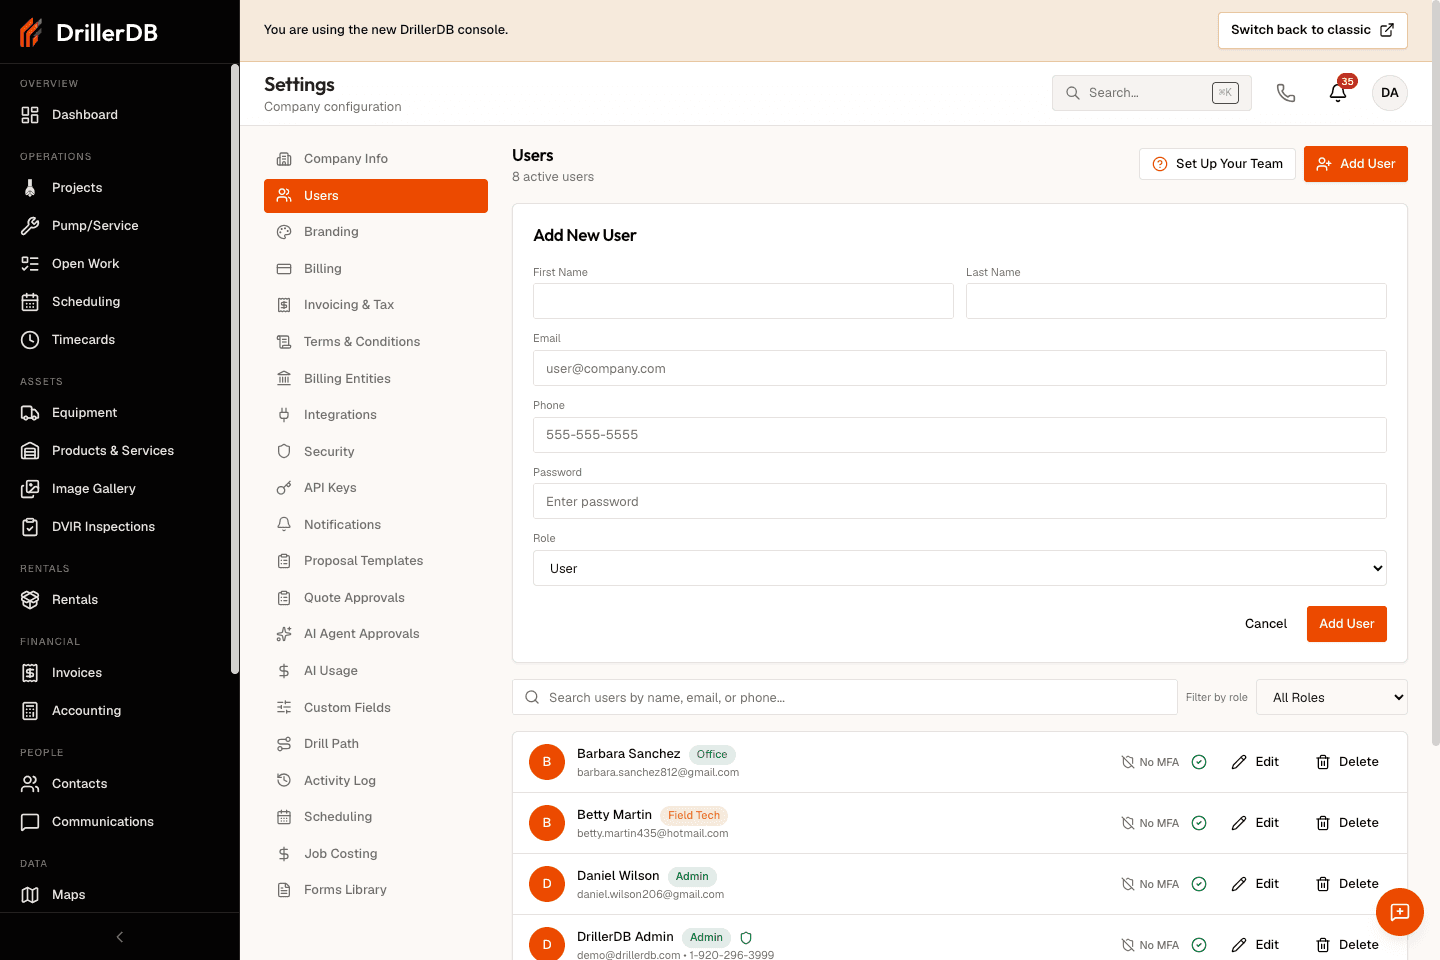Collapse the sidebar with chevron arrow
Viewport: 1440px width, 960px height.
click(120, 937)
